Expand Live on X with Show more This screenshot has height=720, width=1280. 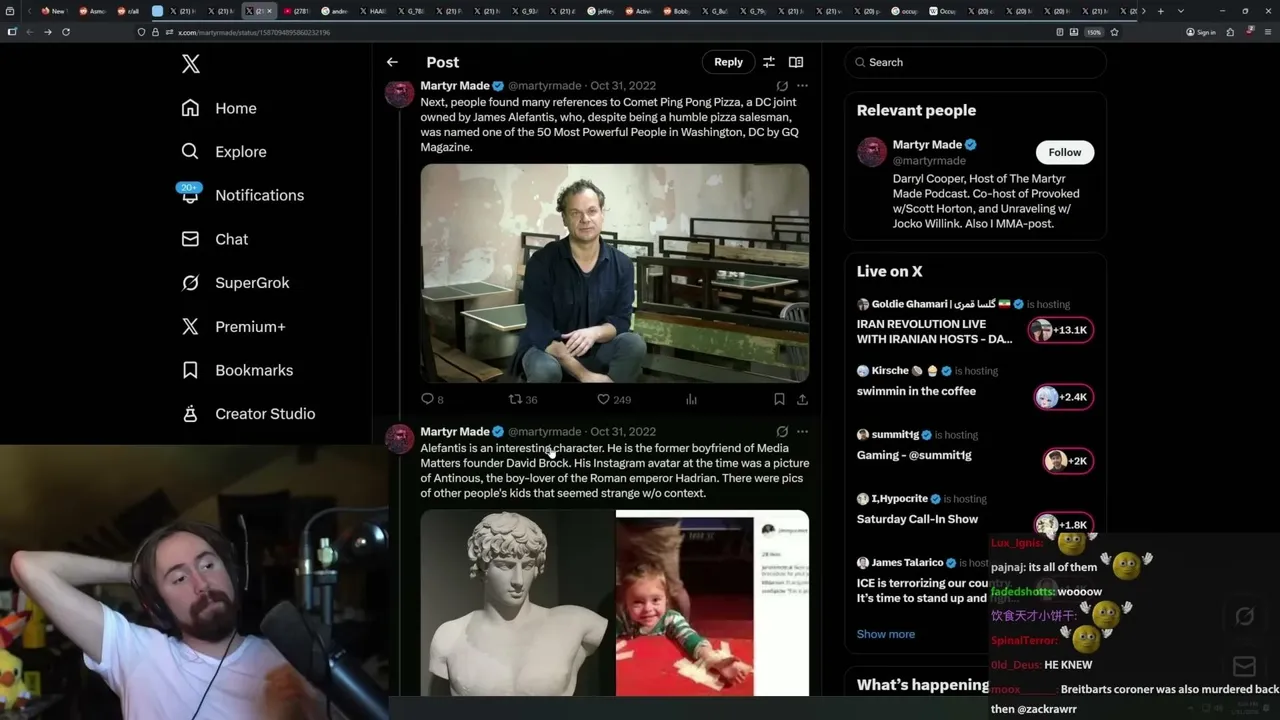pyautogui.click(x=886, y=634)
